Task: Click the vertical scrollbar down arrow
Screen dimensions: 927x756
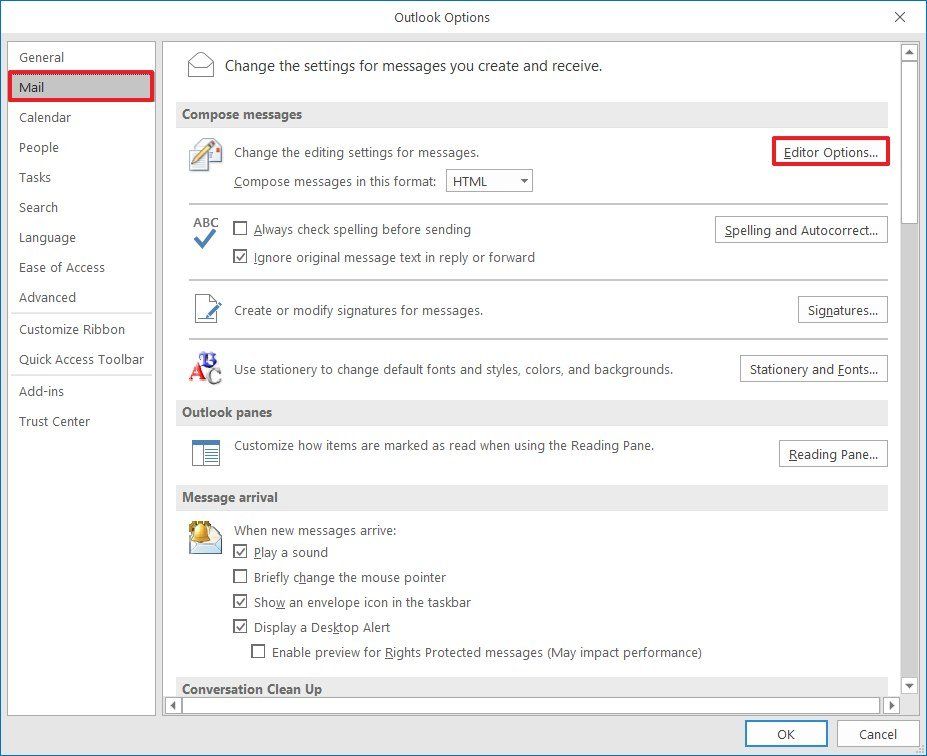Action: tap(909, 686)
